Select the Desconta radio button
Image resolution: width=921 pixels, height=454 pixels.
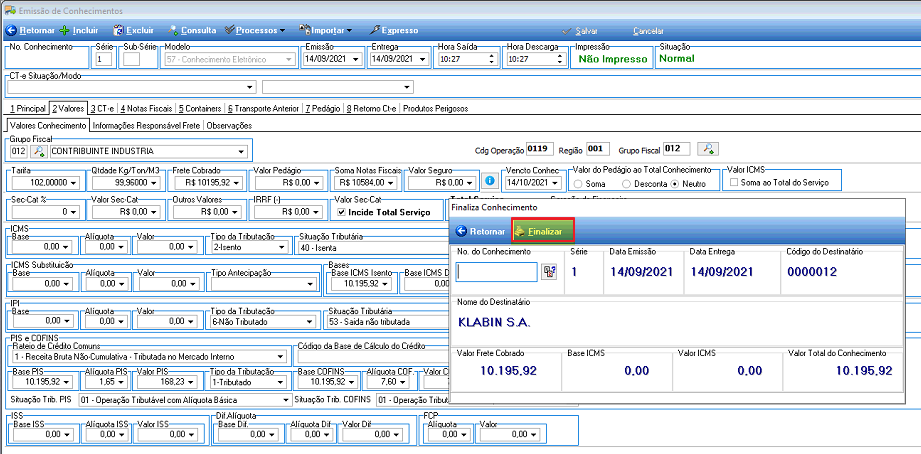(x=628, y=183)
